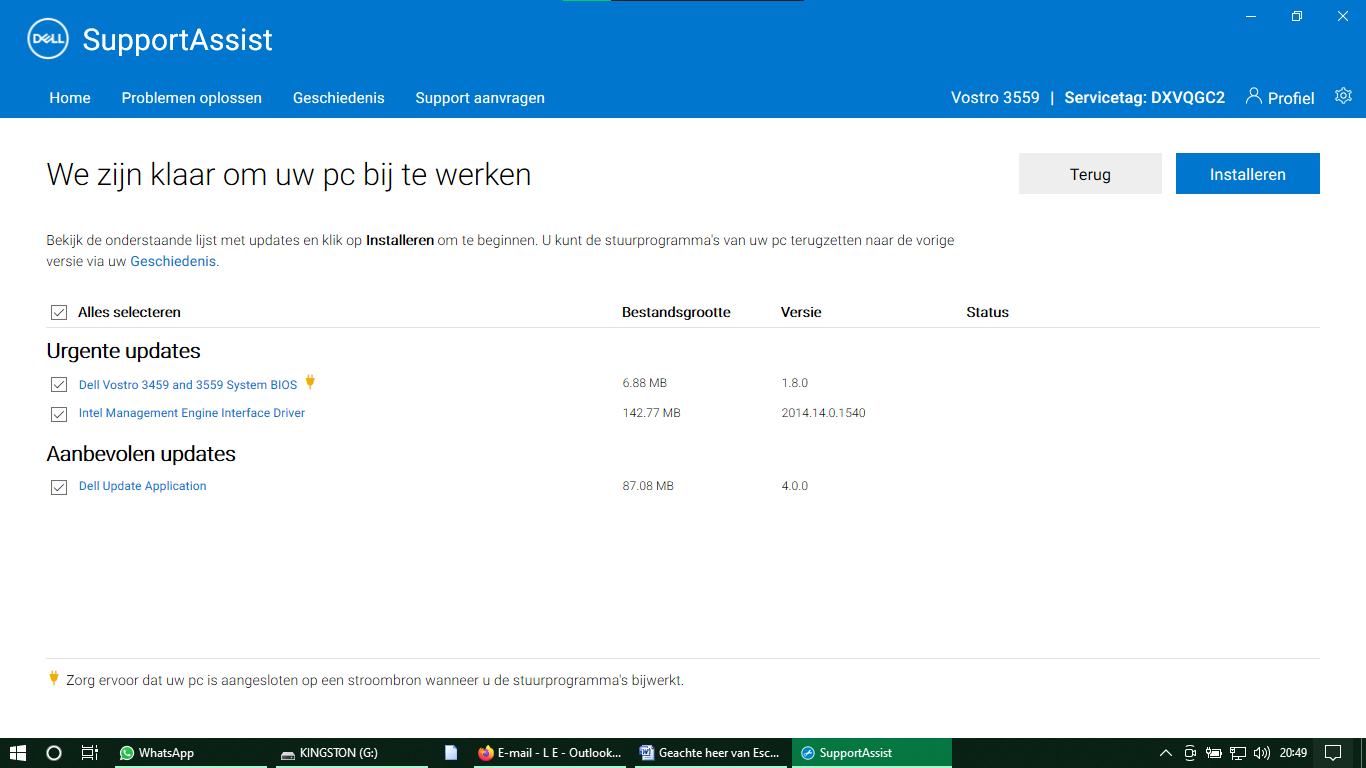Open the Geschiedenis link in description
This screenshot has width=1366, height=768.
[x=173, y=262]
